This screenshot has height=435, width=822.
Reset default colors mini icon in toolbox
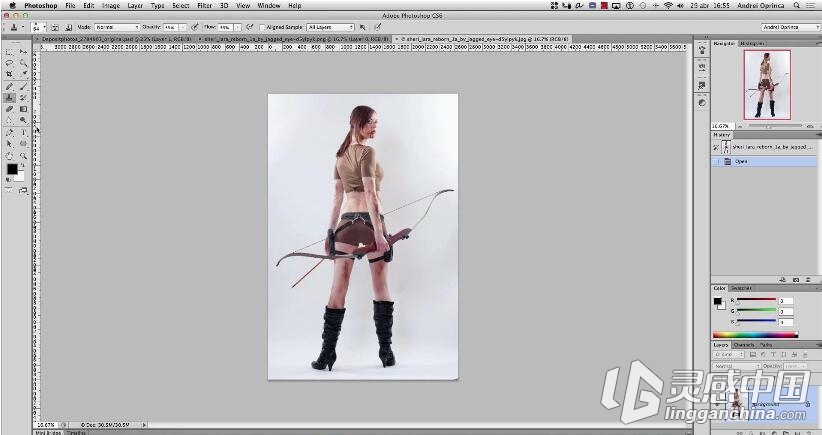8,179
